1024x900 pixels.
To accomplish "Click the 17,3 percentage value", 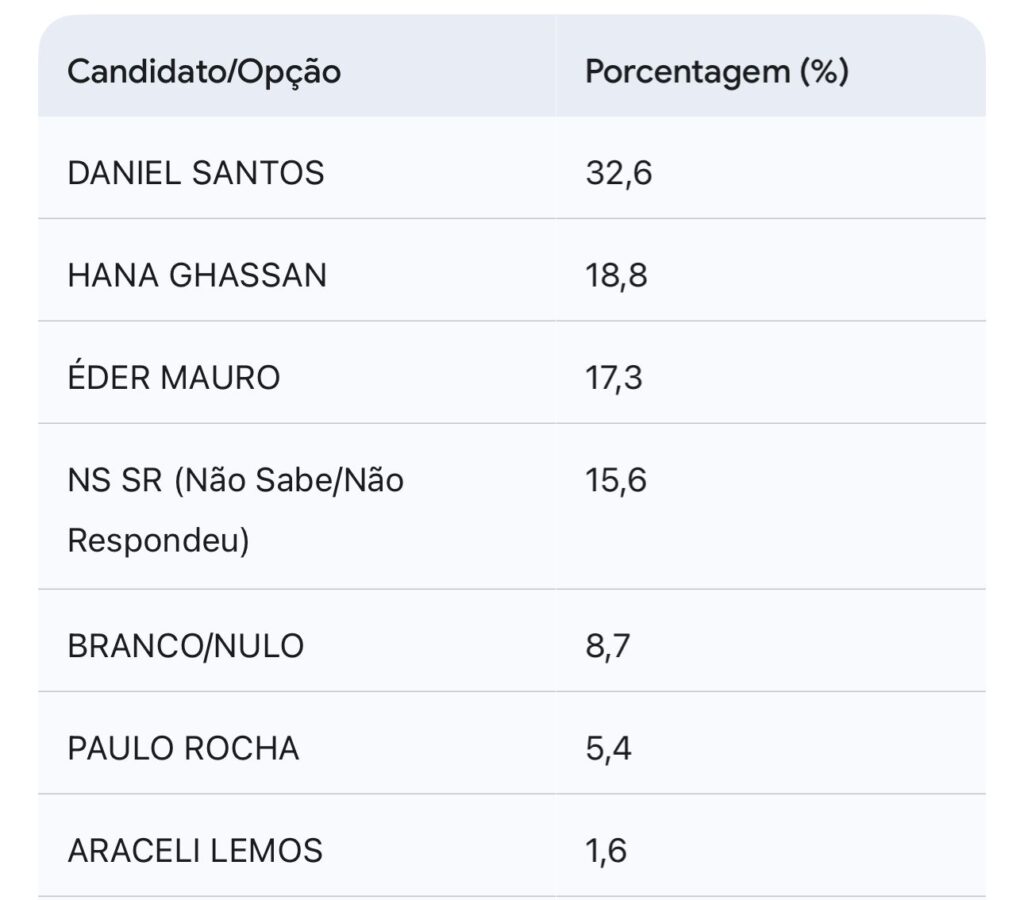I will click(x=615, y=378).
